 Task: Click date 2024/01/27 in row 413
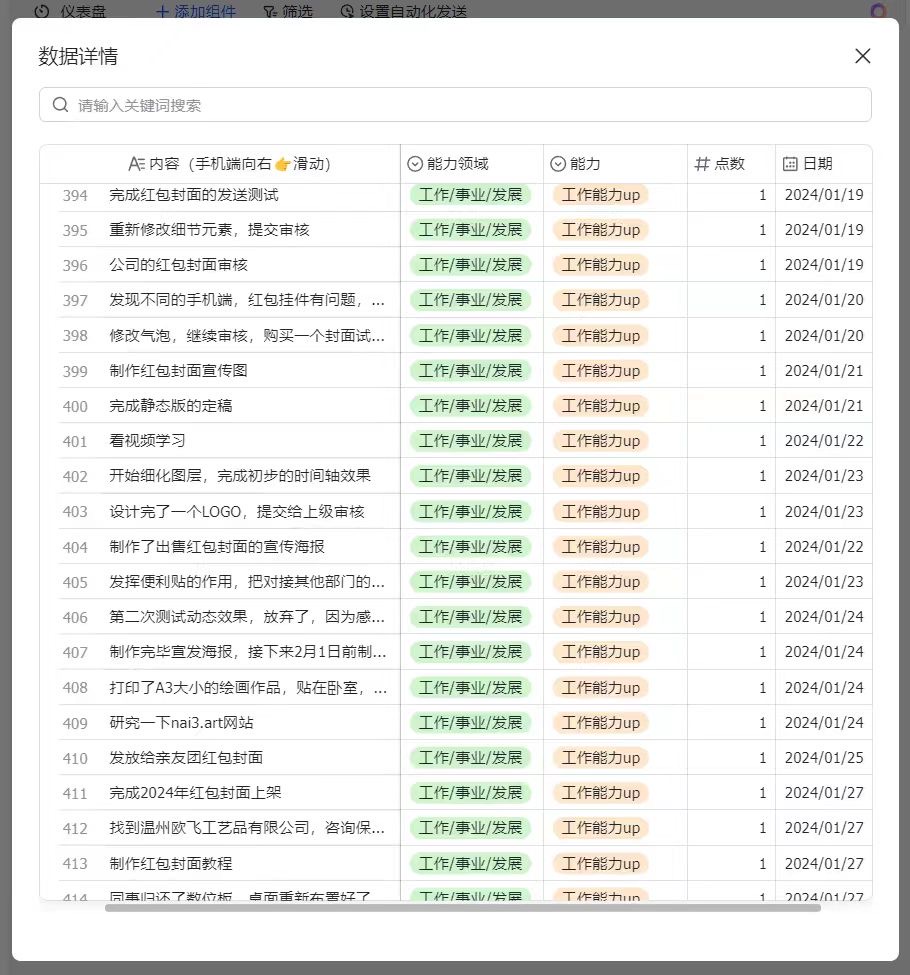pyautogui.click(x=824, y=864)
